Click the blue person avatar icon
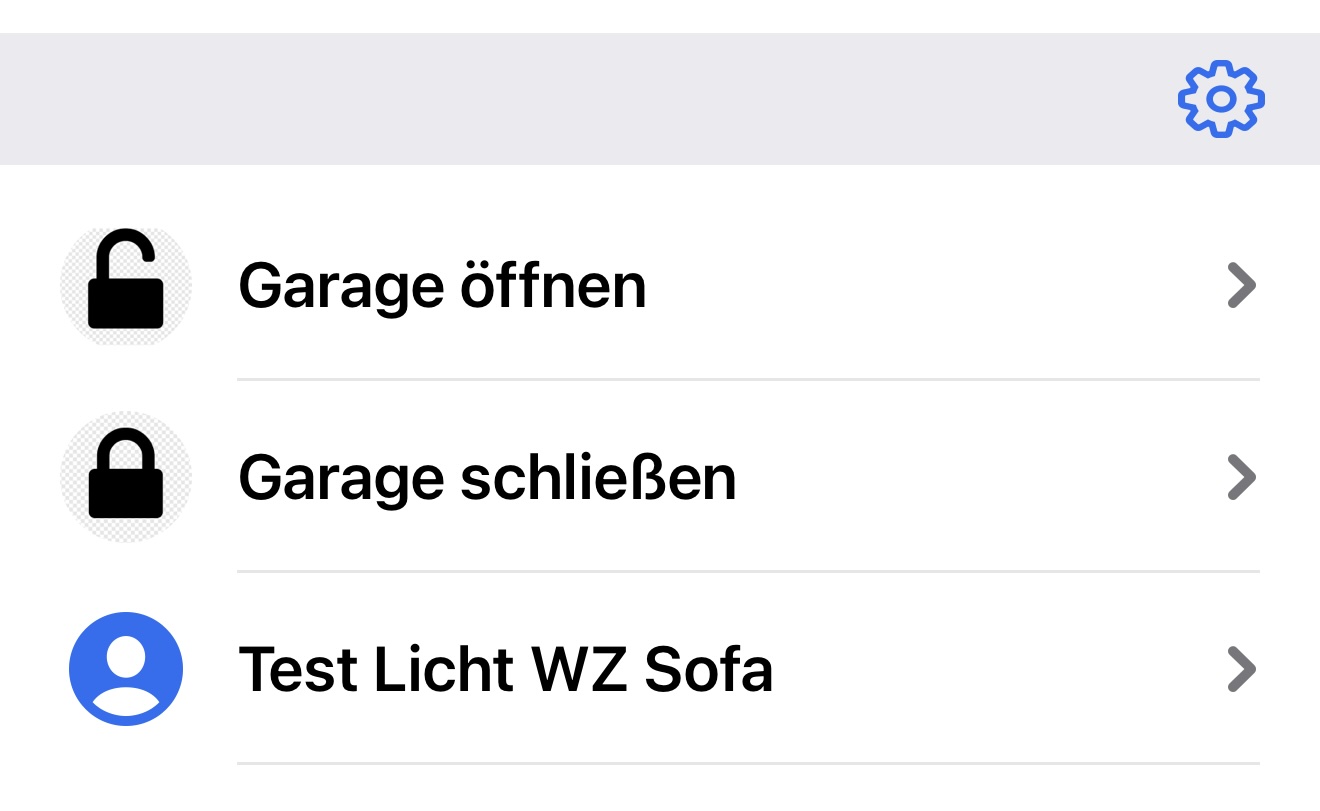Viewport: 1320px width, 811px height. click(x=126, y=669)
